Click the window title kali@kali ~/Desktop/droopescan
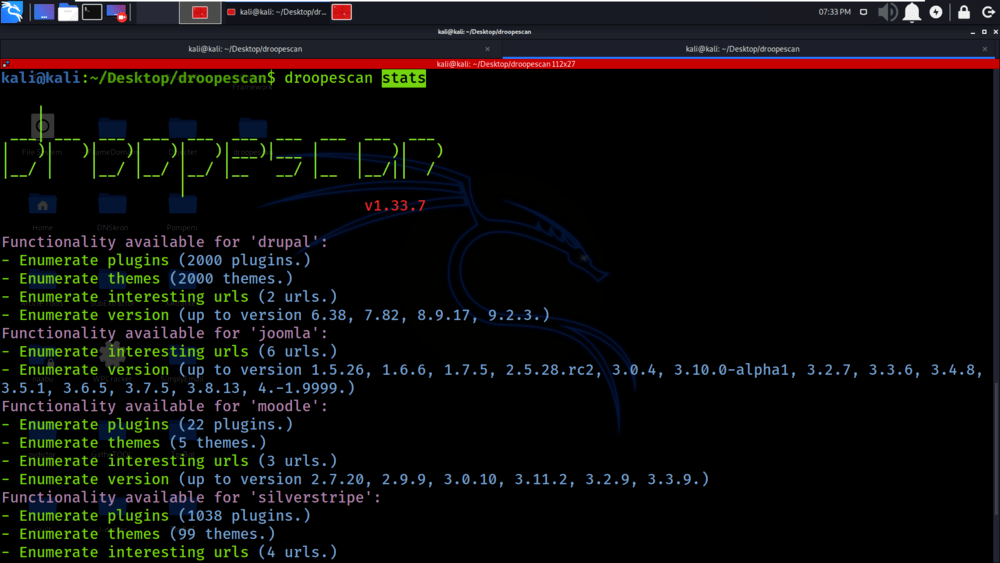The width and height of the screenshot is (1000, 563). pyautogui.click(x=484, y=31)
